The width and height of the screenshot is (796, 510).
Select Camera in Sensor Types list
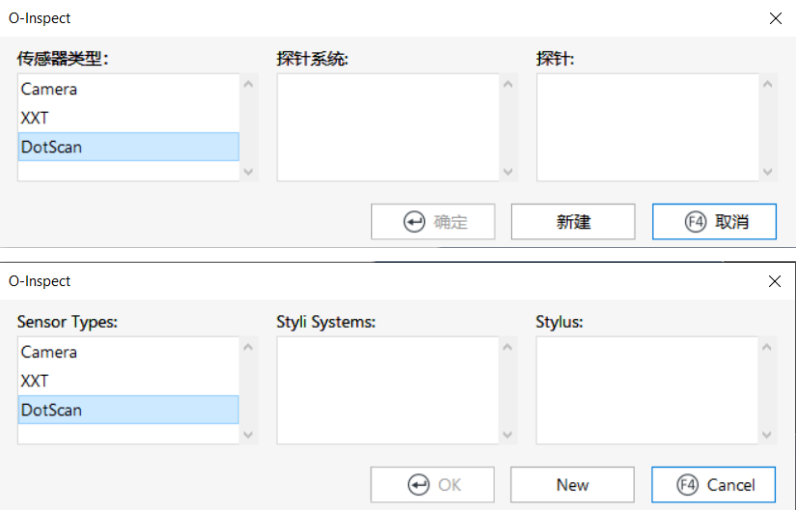point(128,352)
